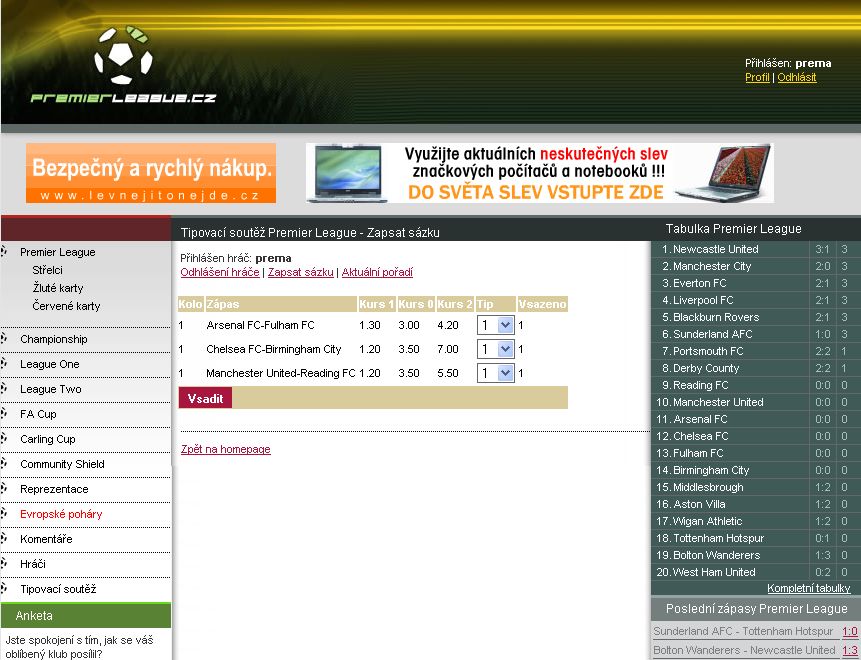Viewport: 861px width, 660px height.
Task: Click the 1:0 Sunderland-Tottenham score link
Action: pos(849,631)
